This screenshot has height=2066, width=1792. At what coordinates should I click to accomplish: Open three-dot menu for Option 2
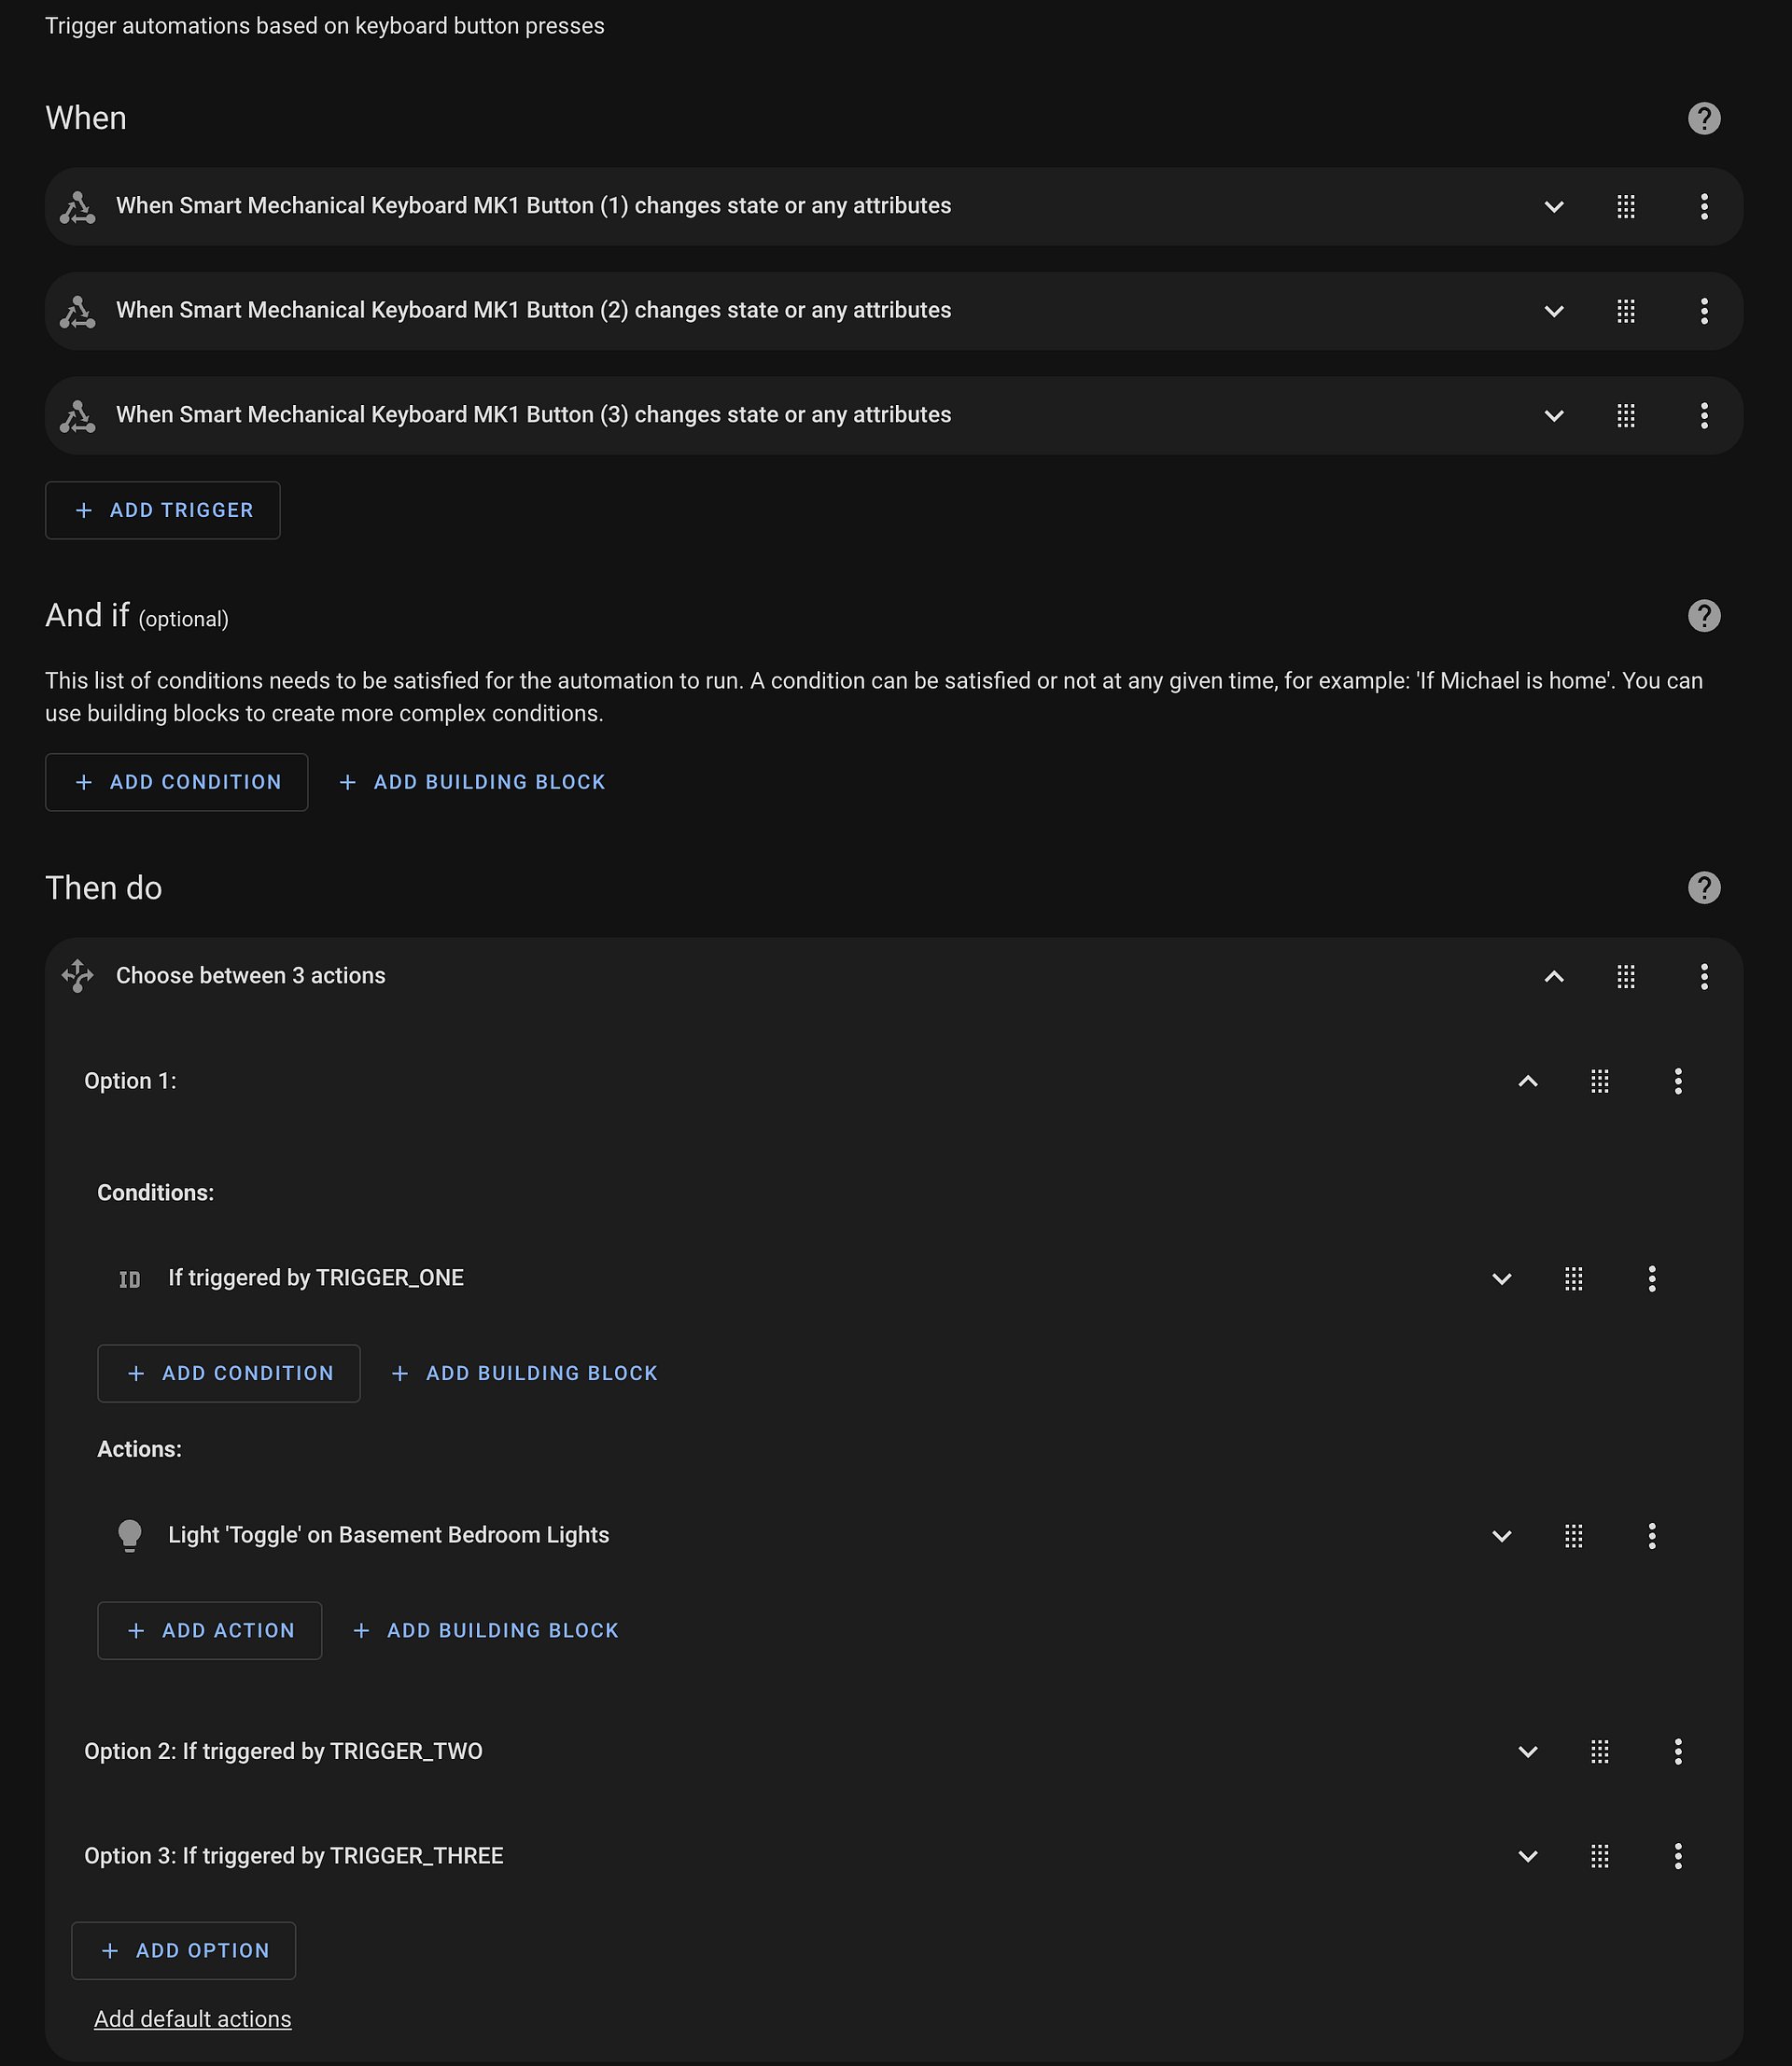(x=1678, y=1752)
